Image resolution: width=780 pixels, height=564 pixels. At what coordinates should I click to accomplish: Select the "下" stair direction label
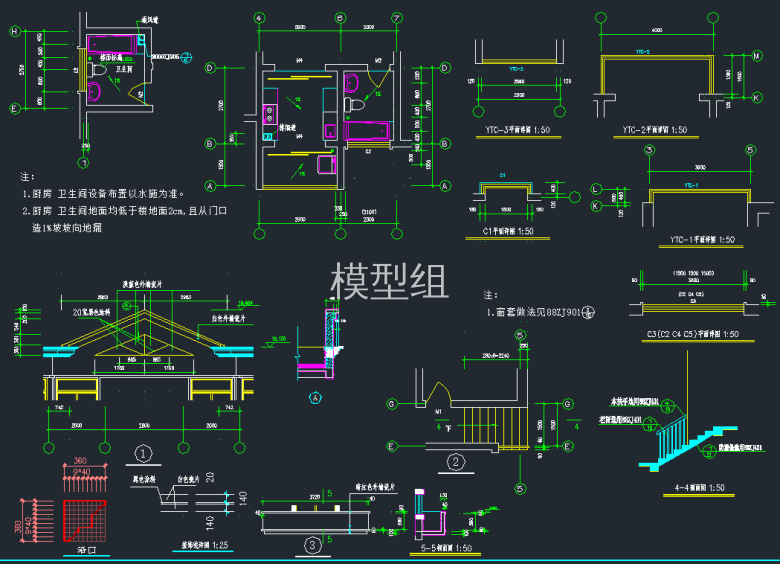coord(449,428)
